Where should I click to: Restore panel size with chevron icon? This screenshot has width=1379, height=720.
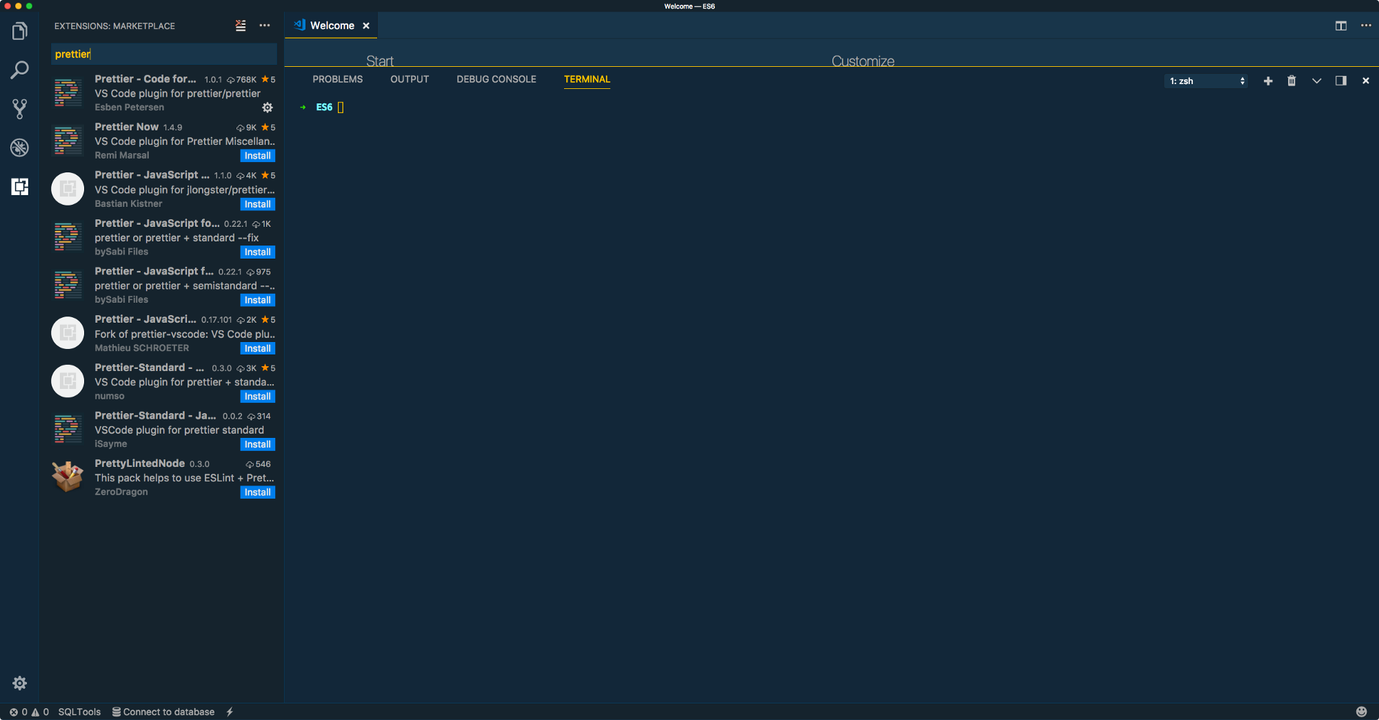(x=1316, y=81)
